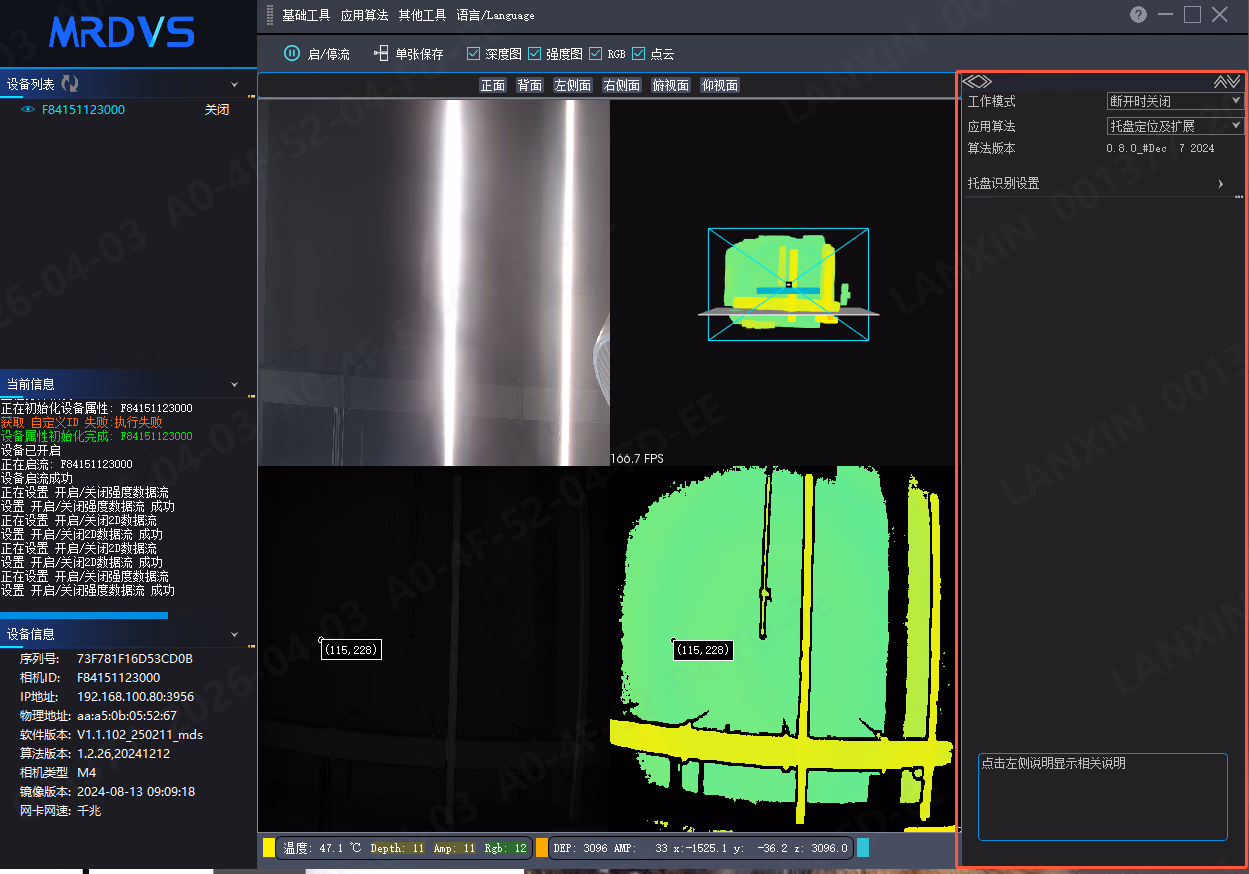Click the red log line 获取 自定义ID 失败
The width and height of the screenshot is (1249, 874).
pos(82,422)
